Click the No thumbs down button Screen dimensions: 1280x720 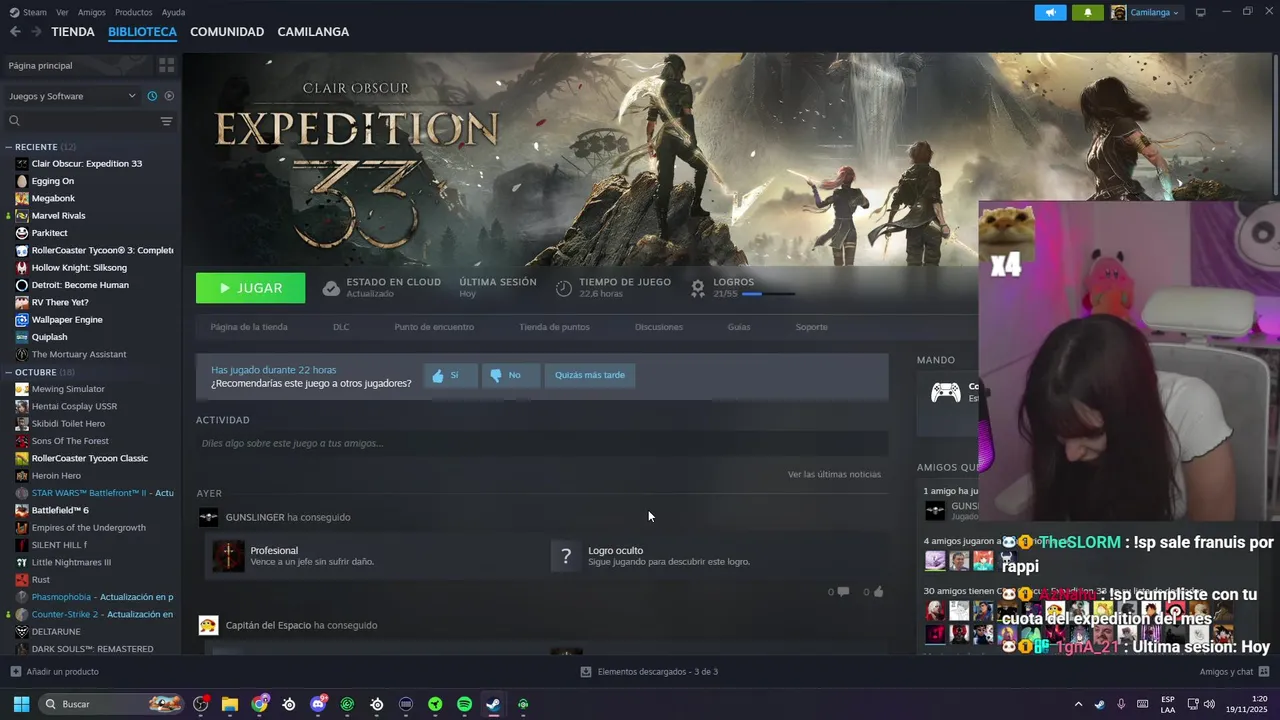510,375
